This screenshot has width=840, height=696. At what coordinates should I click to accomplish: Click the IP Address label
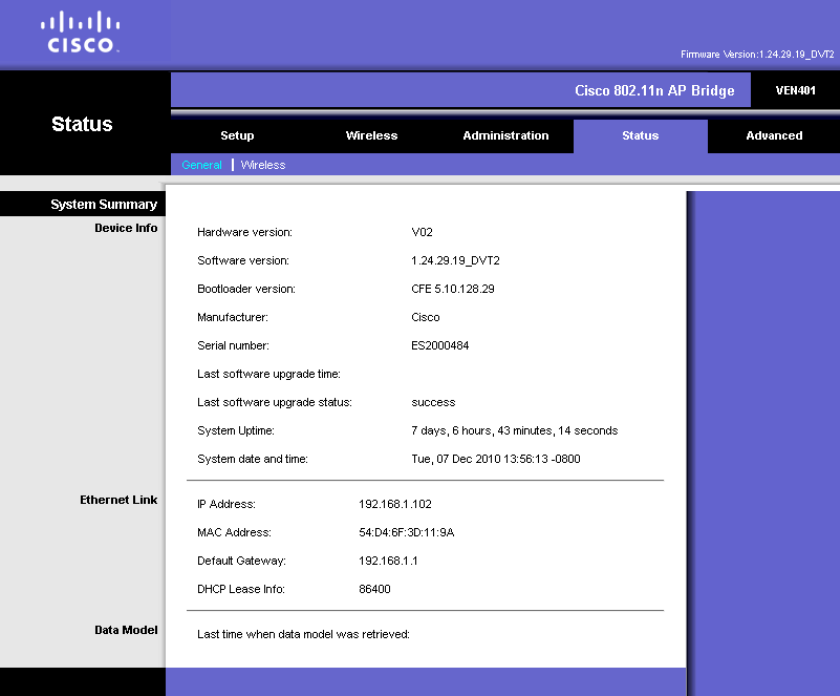(226, 504)
